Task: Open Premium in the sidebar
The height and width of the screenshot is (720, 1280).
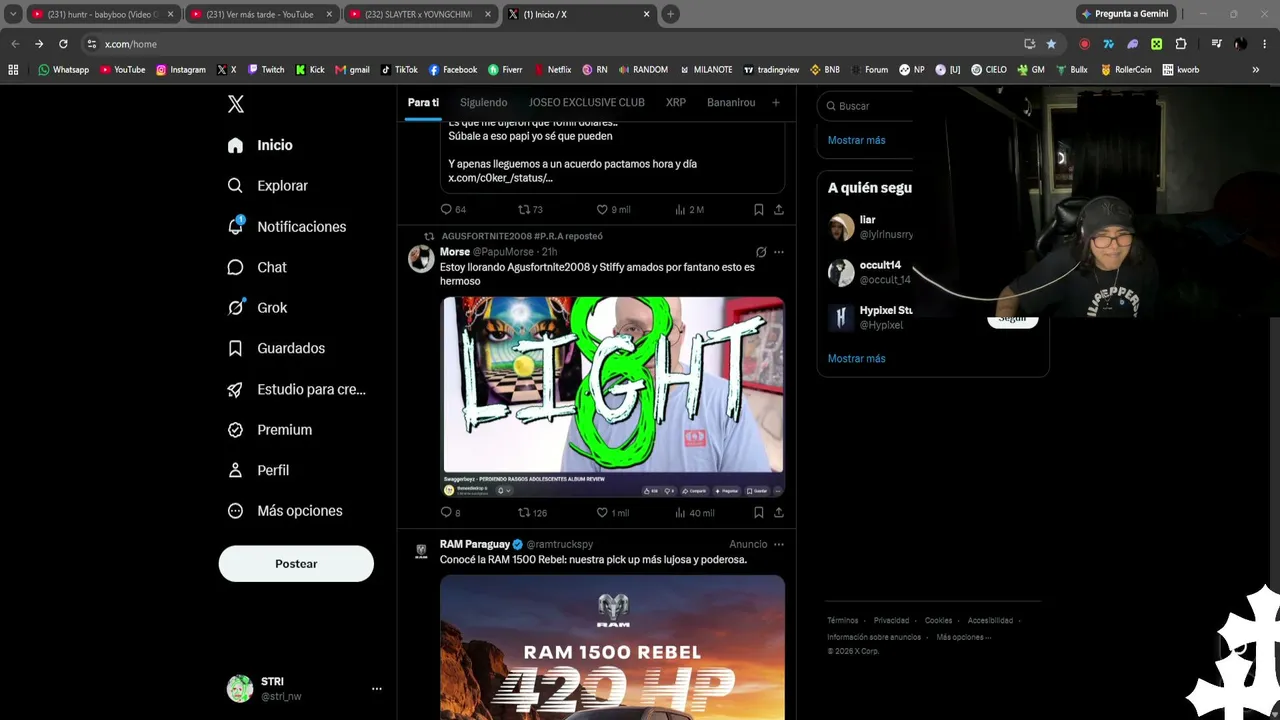Action: coord(269,430)
